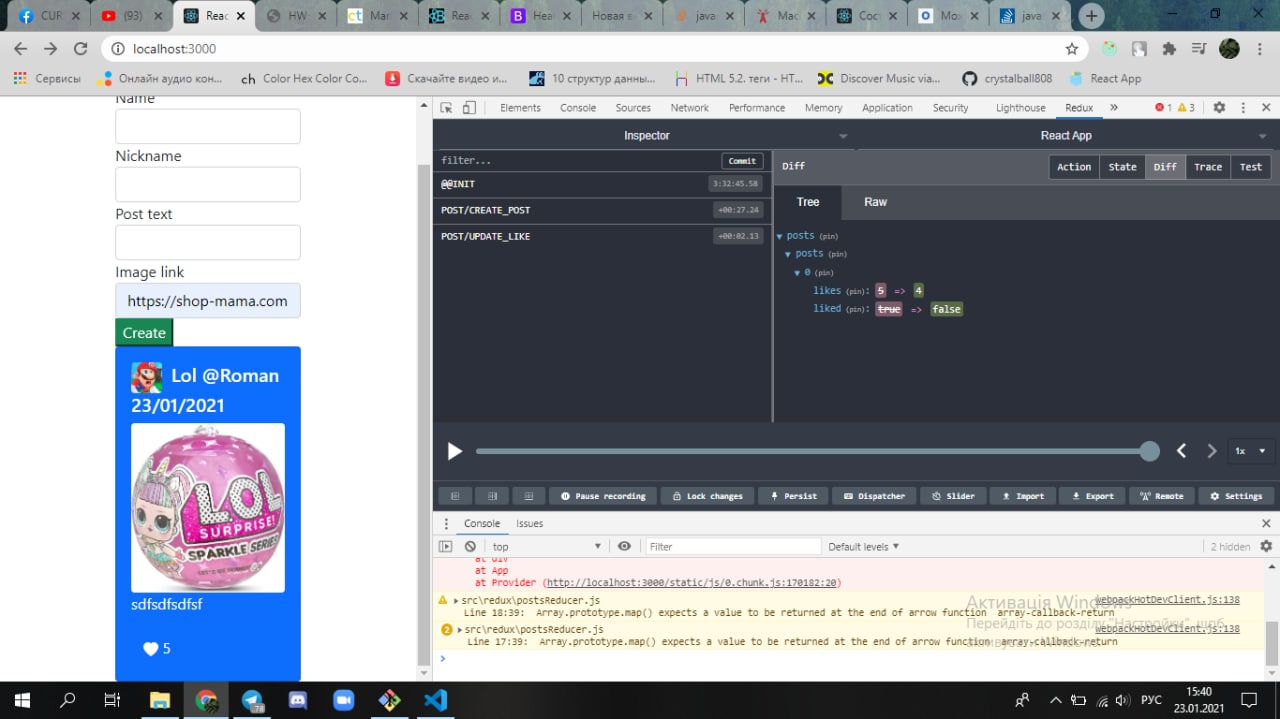
Task: Switch to Raw diff tab
Action: click(876, 202)
